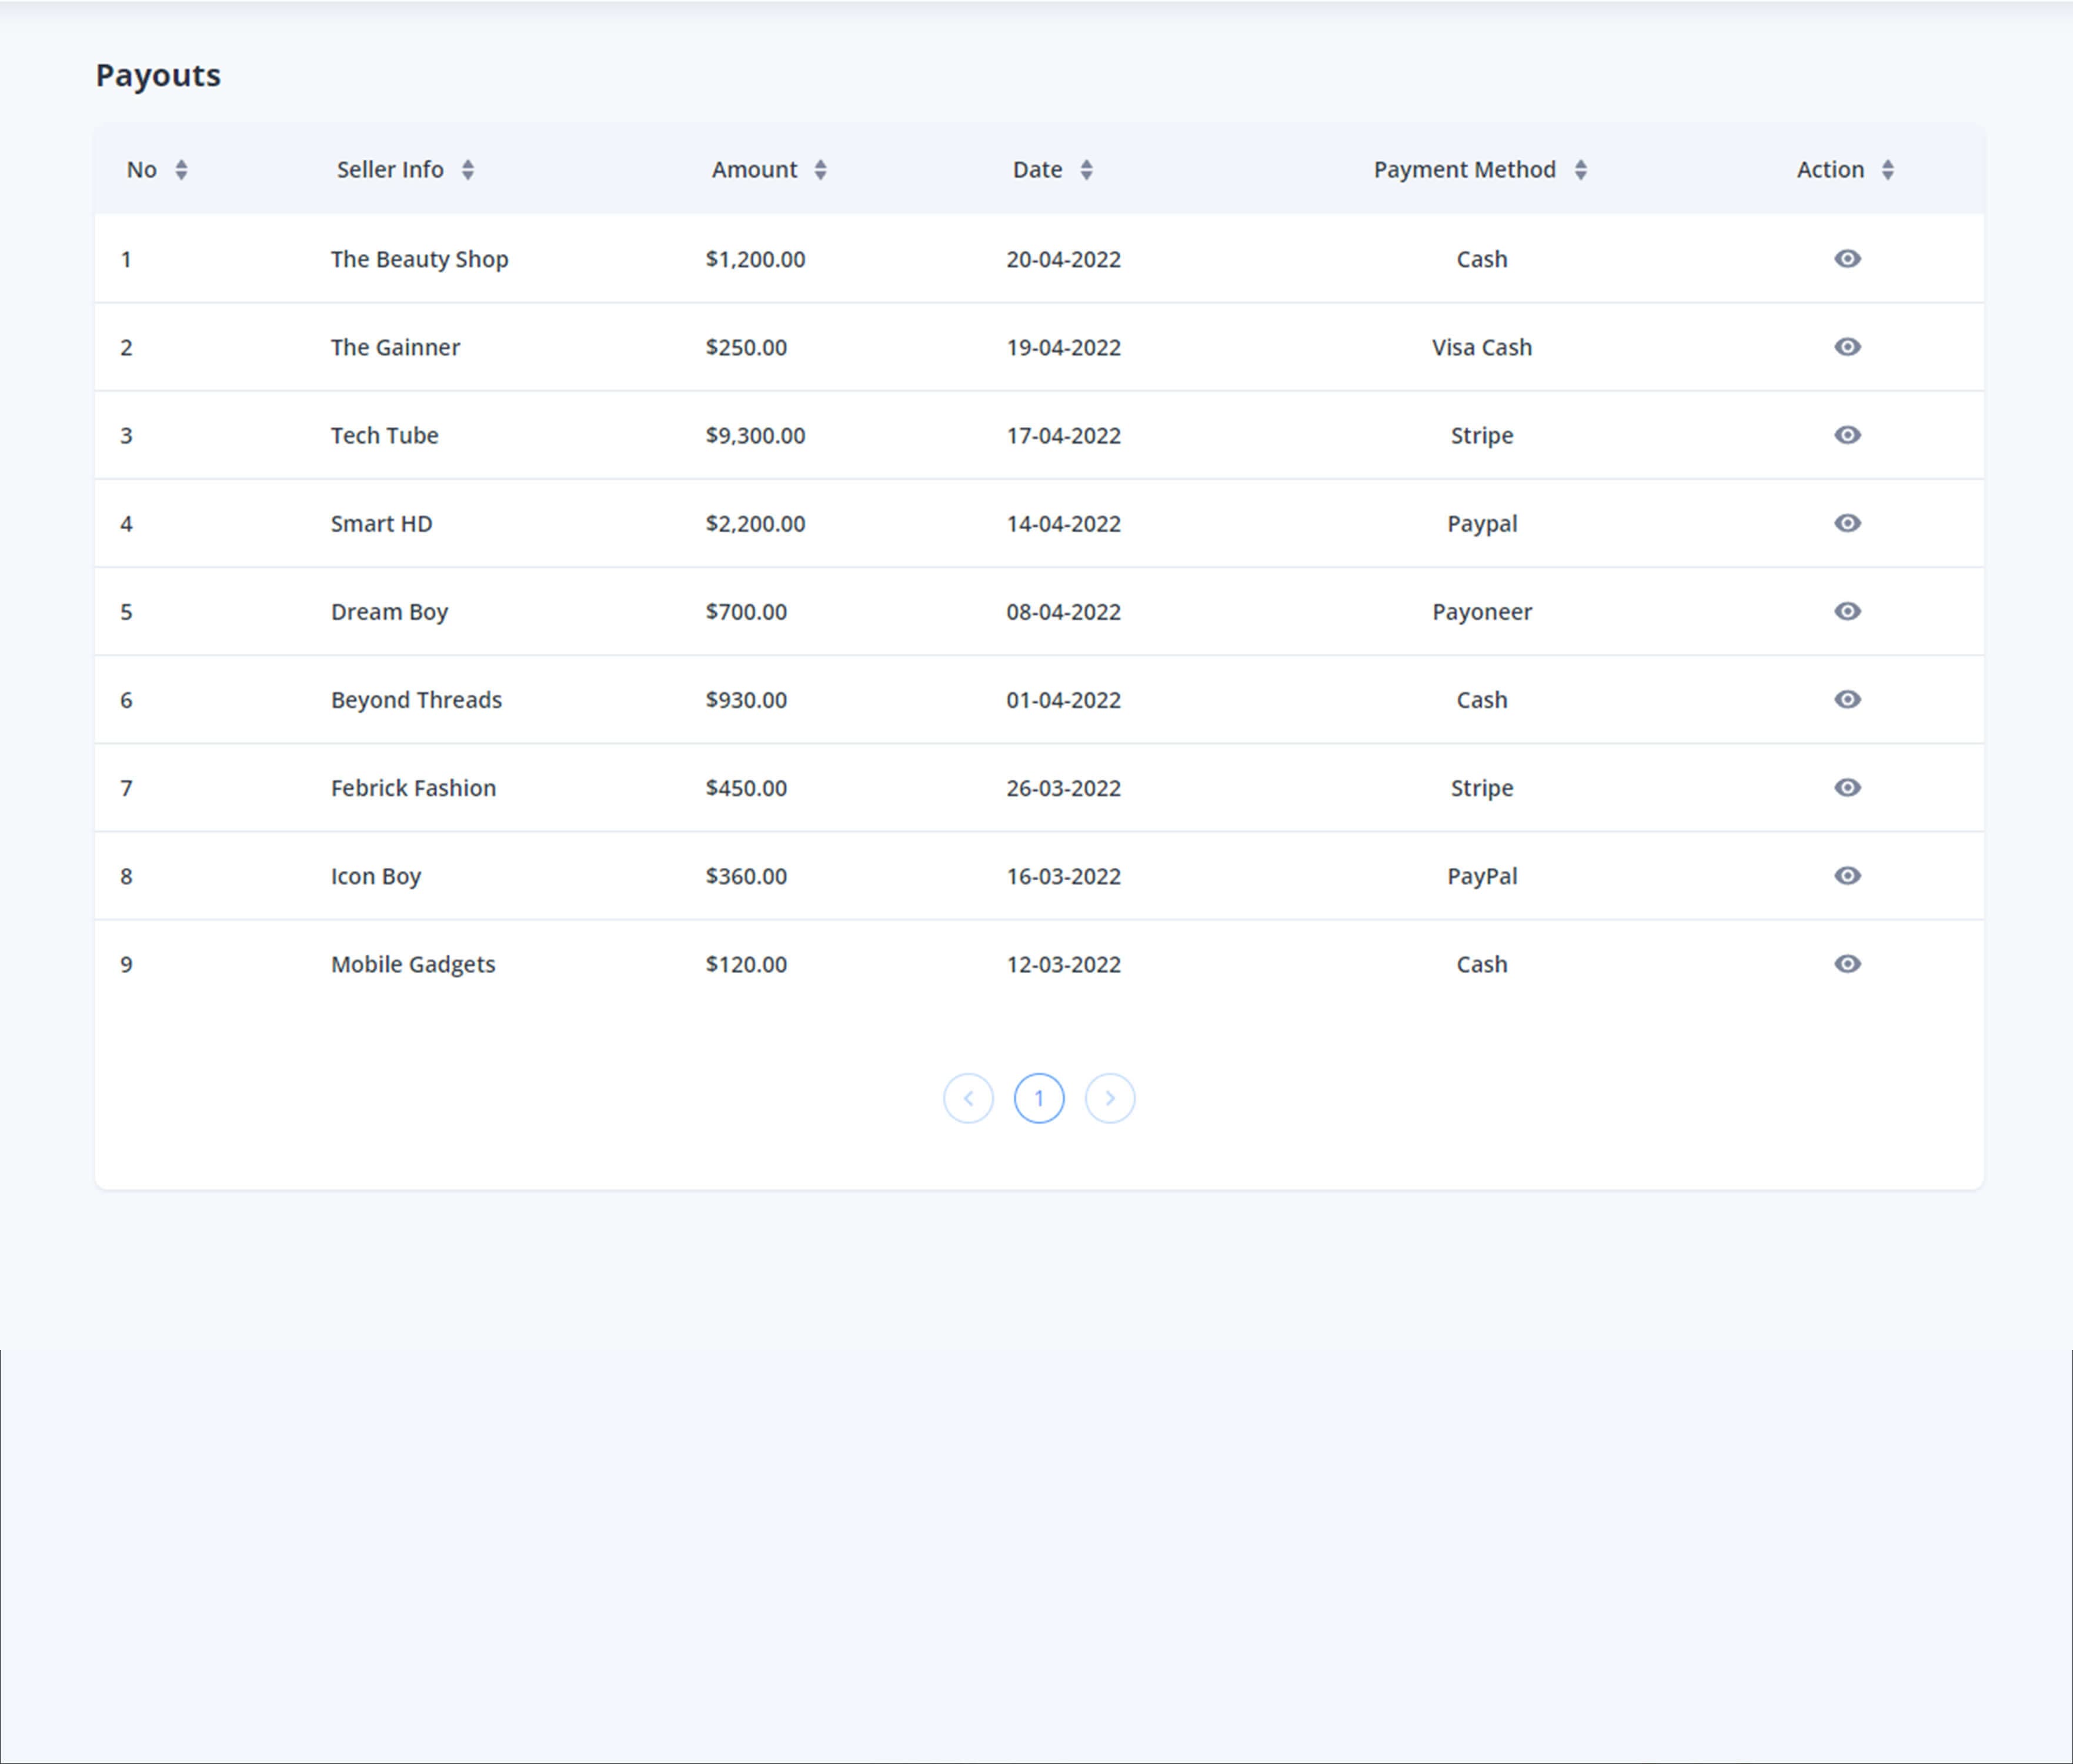
Task: Open Febrick Fashion payout eye icon
Action: coord(1847,787)
